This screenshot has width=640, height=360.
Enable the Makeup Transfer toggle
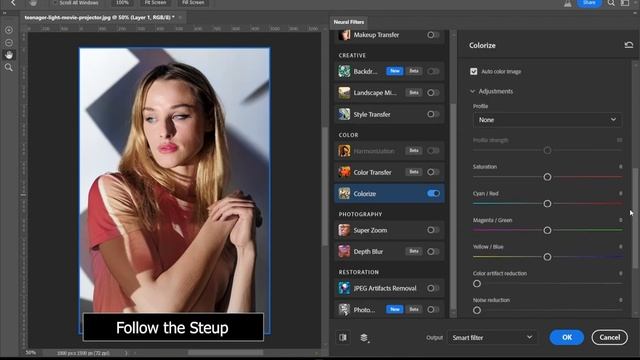click(433, 35)
